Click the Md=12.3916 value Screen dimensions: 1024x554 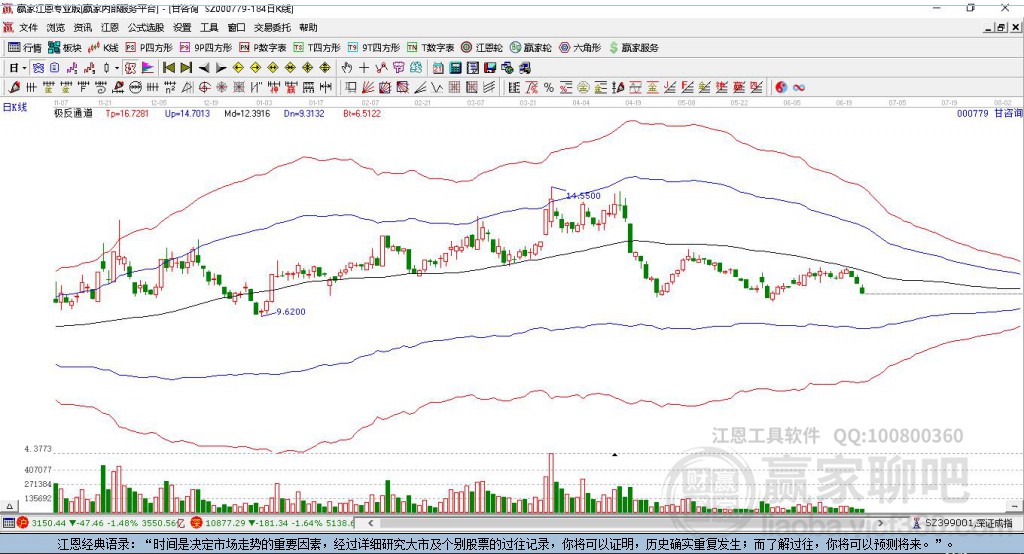click(x=247, y=113)
